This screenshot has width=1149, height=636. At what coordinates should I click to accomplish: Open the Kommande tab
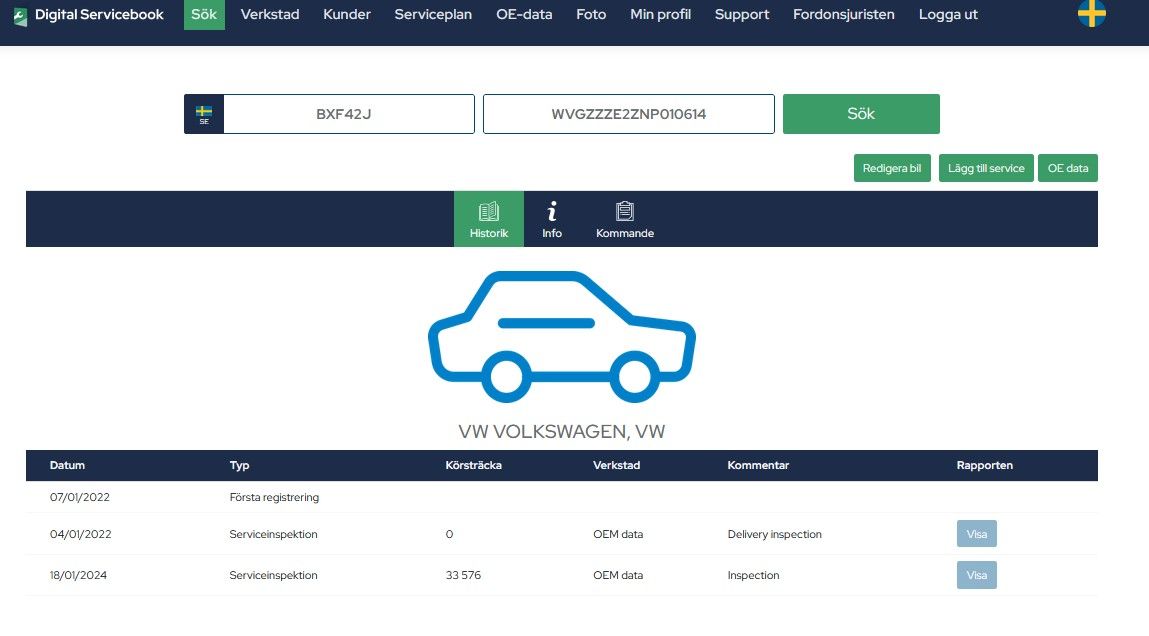(x=625, y=219)
